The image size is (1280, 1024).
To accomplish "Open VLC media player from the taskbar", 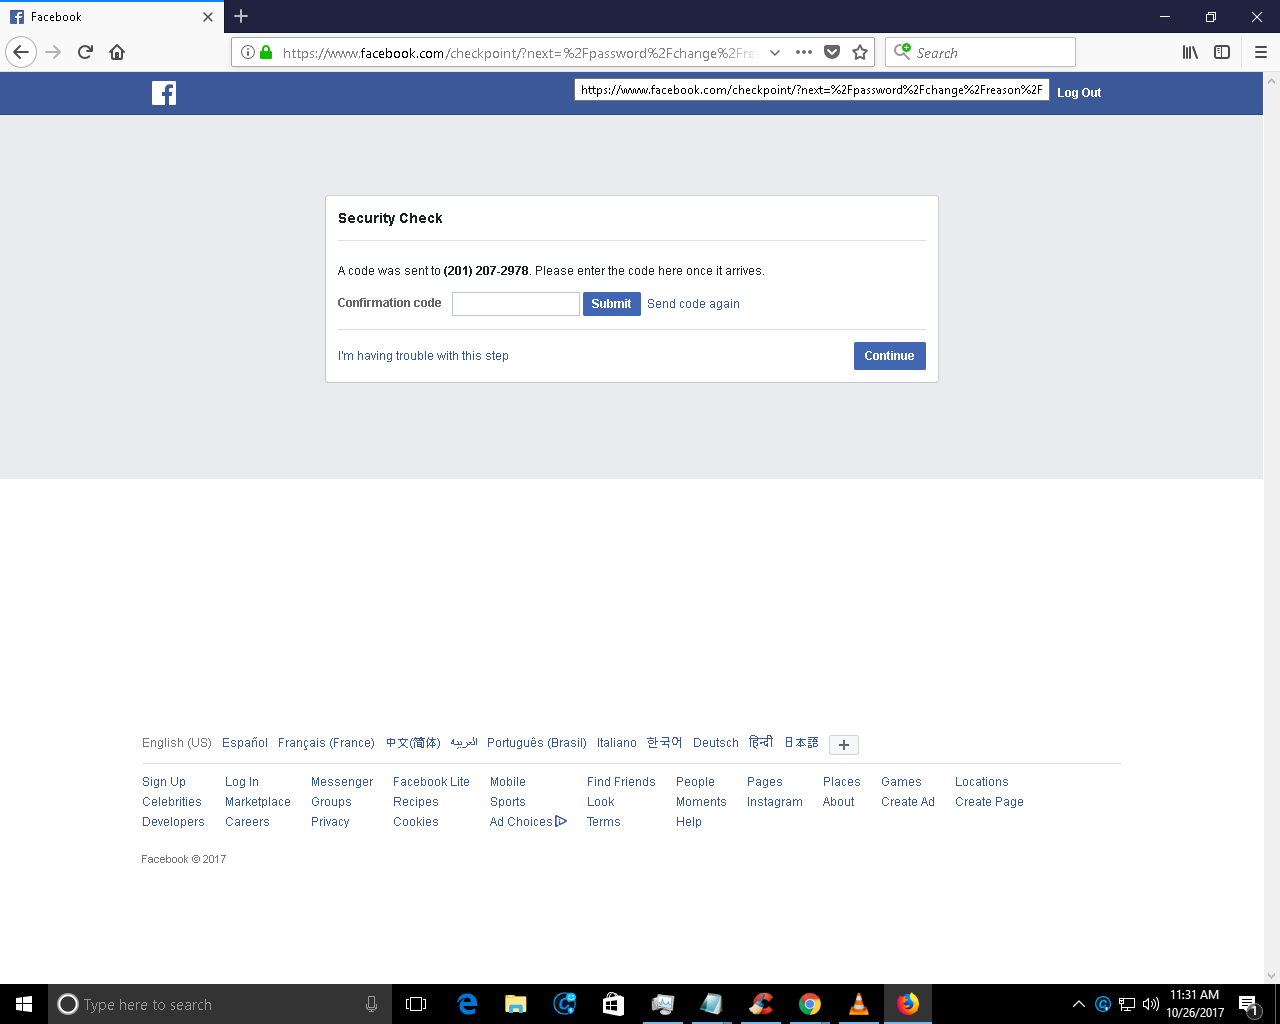I will [859, 1004].
